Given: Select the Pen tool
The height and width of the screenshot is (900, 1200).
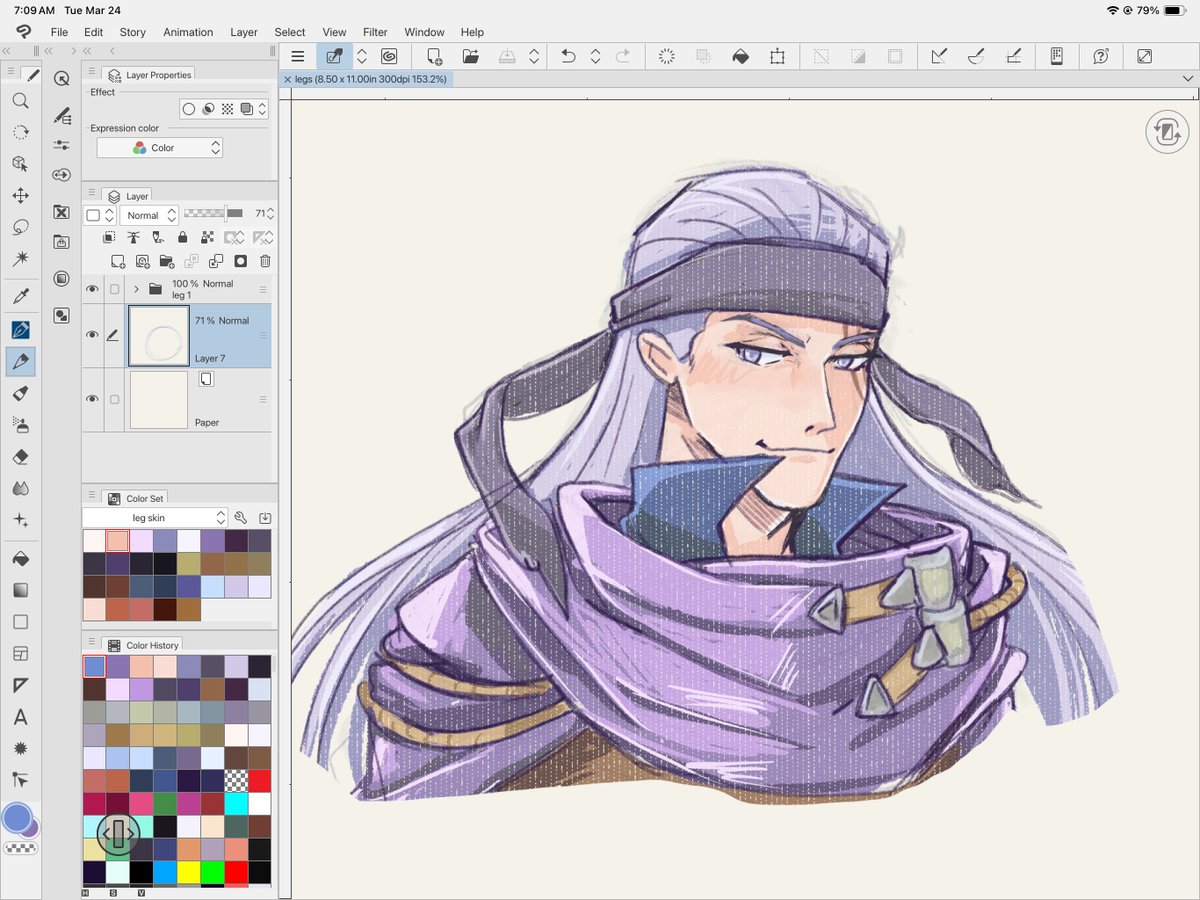Looking at the screenshot, I should (20, 329).
